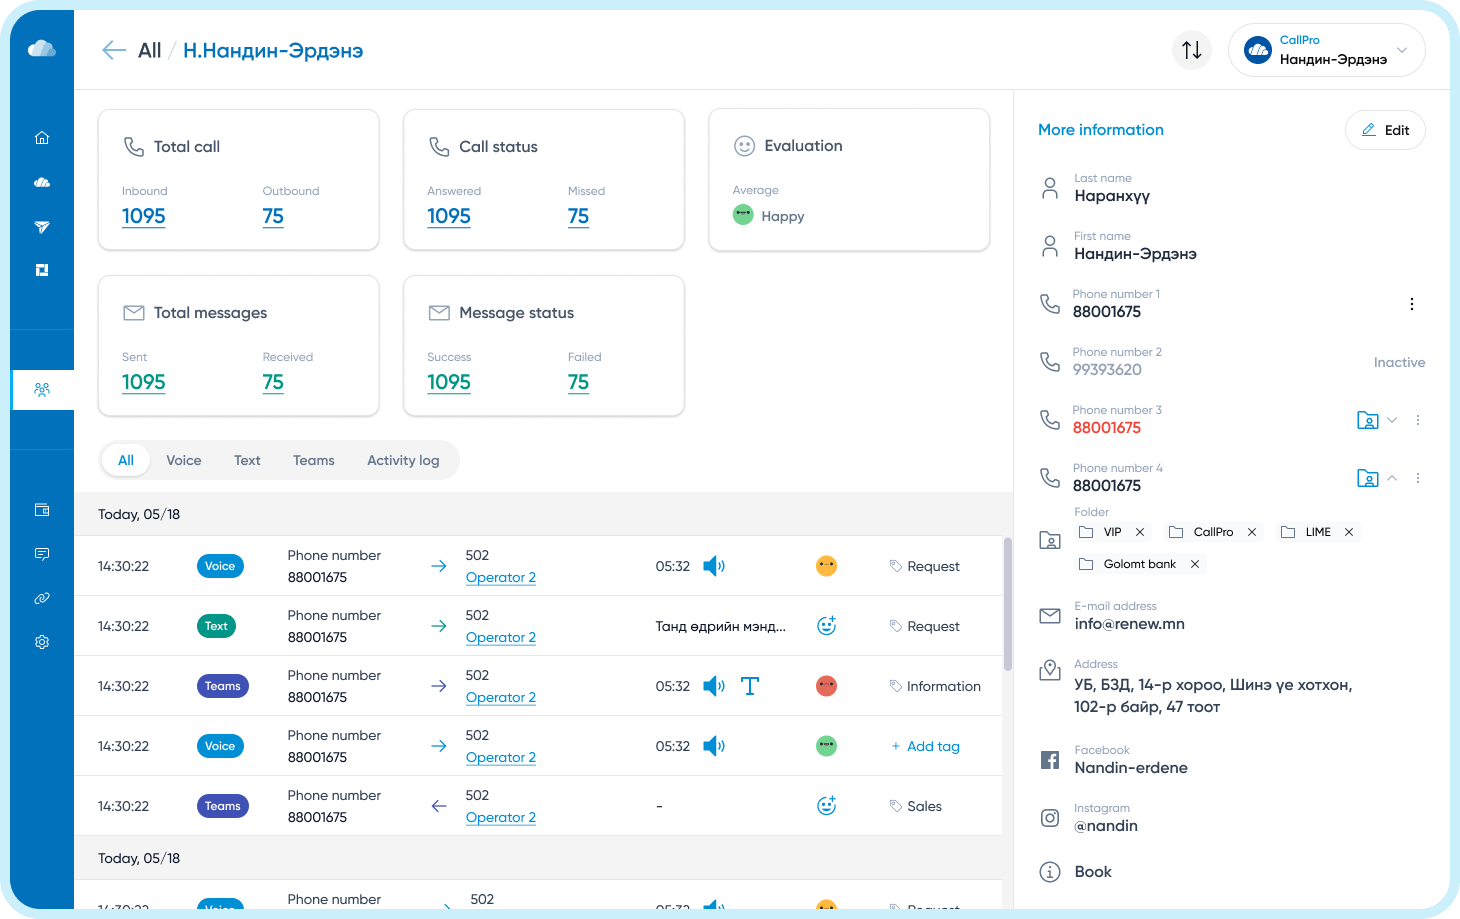Switch to the Teams tab
Image resolution: width=1460 pixels, height=919 pixels.
tap(314, 460)
